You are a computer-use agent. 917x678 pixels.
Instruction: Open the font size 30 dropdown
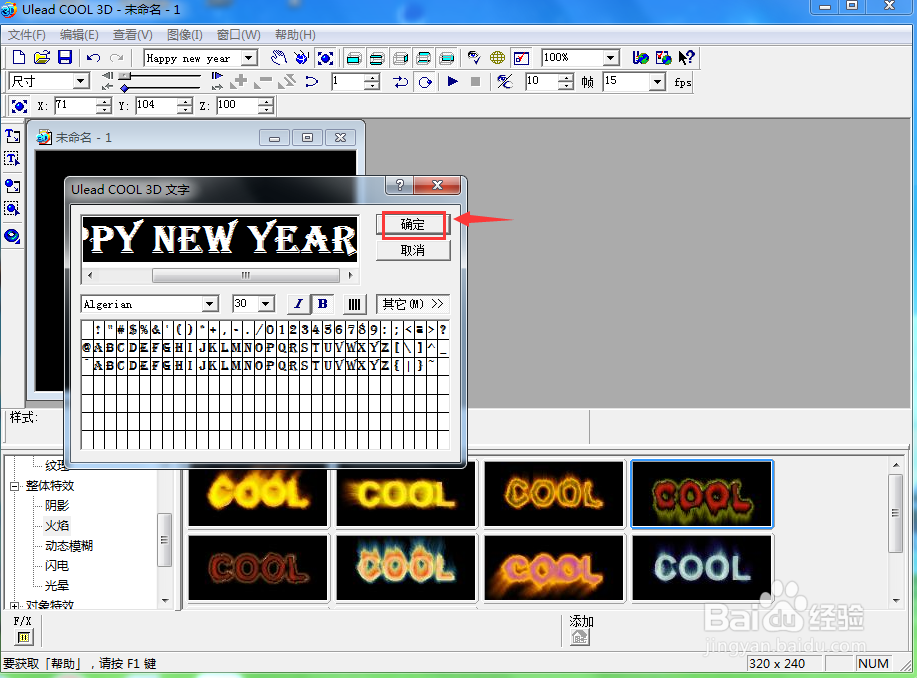266,304
